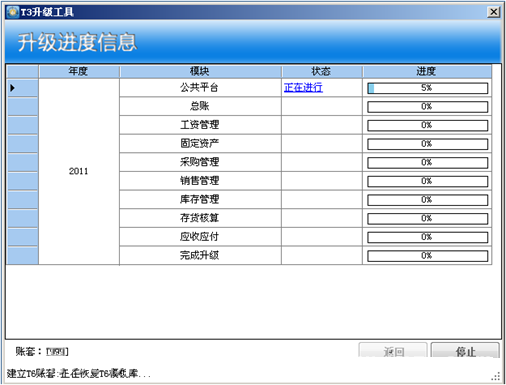Select the 进度 column header
506x385 pixels.
427,71
